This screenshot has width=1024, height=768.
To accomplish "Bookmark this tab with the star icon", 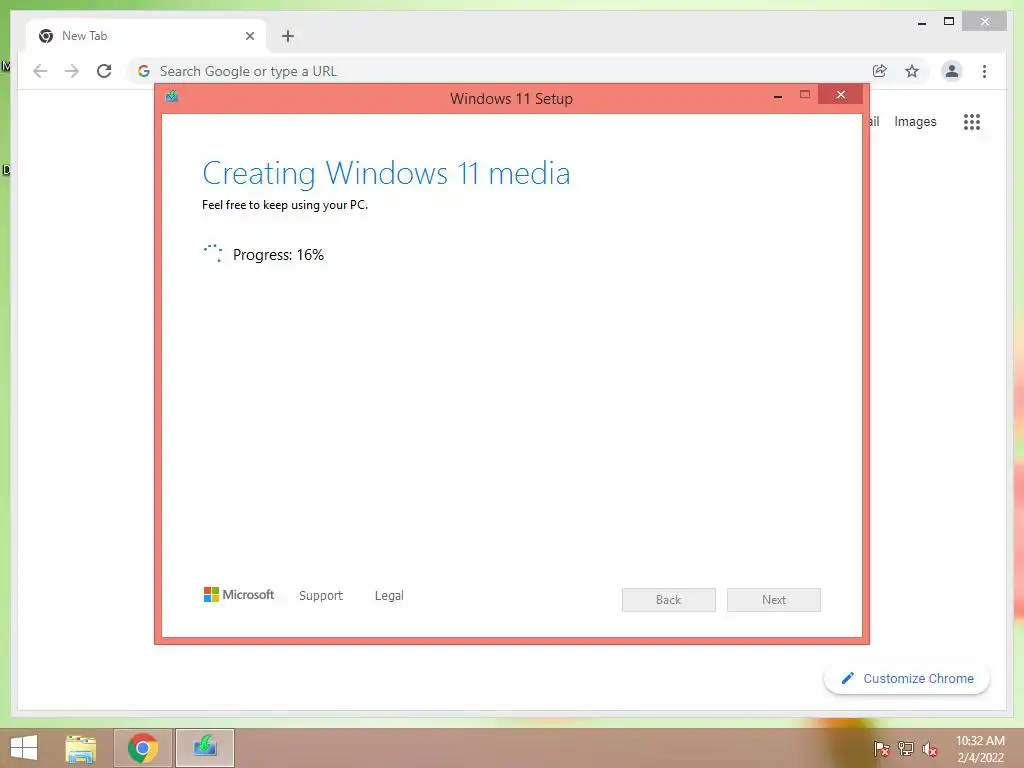I will click(912, 71).
